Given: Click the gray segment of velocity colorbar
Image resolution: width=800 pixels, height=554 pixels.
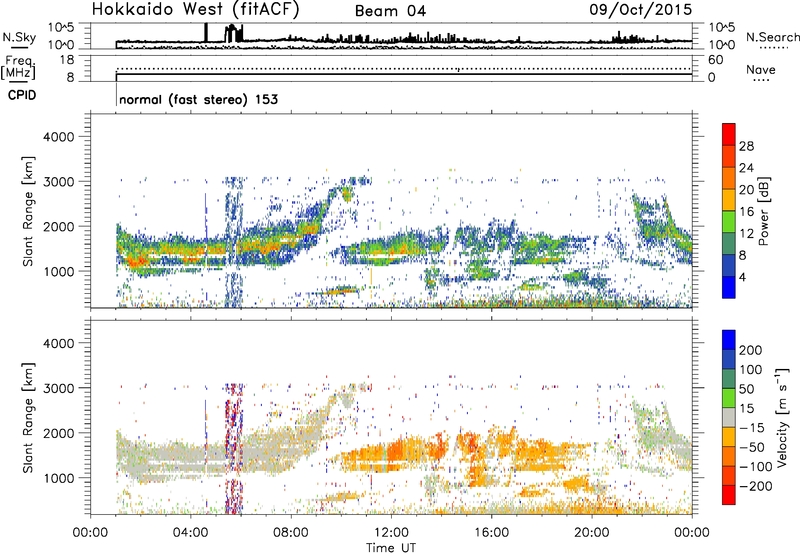Looking at the screenshot, I should click(729, 418).
